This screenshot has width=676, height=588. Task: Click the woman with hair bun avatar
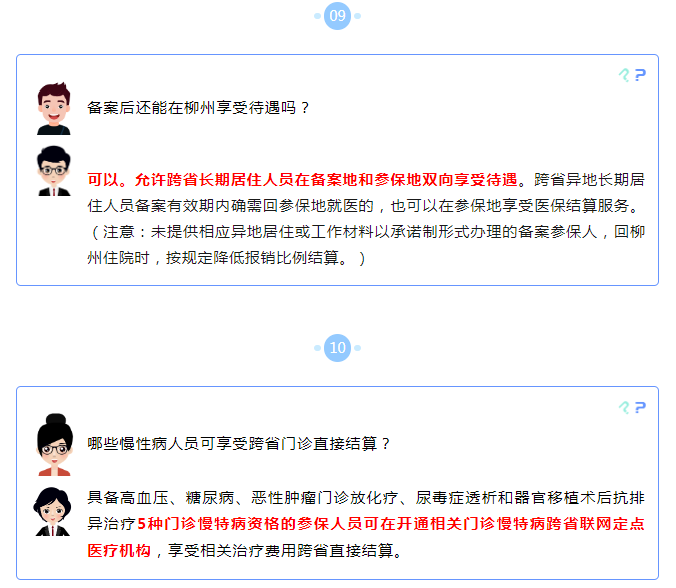(54, 445)
